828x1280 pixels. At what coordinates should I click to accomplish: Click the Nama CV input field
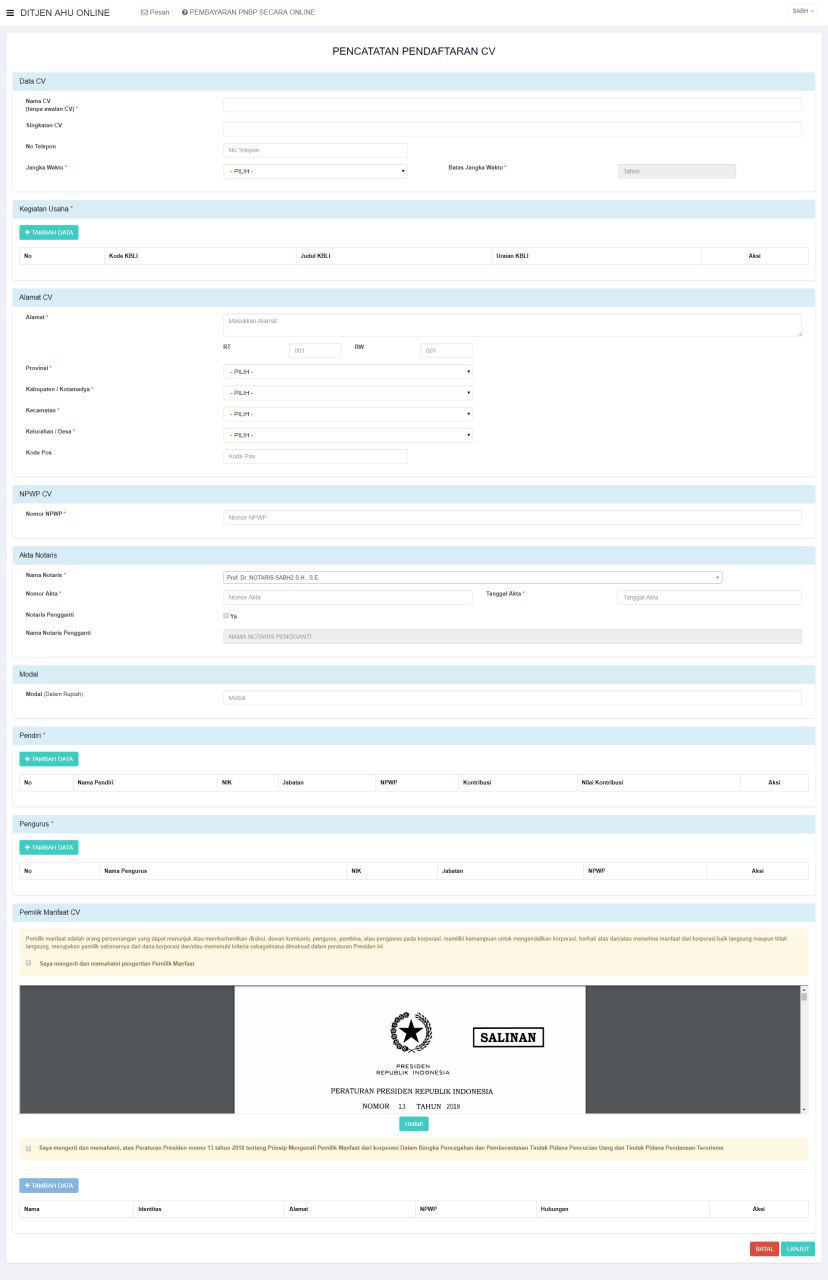pyautogui.click(x=512, y=105)
